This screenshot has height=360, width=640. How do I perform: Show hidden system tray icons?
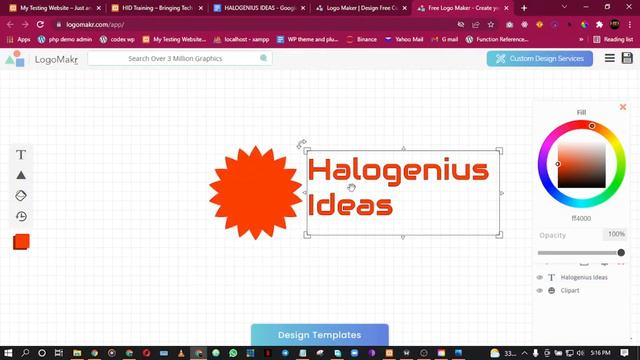524,353
